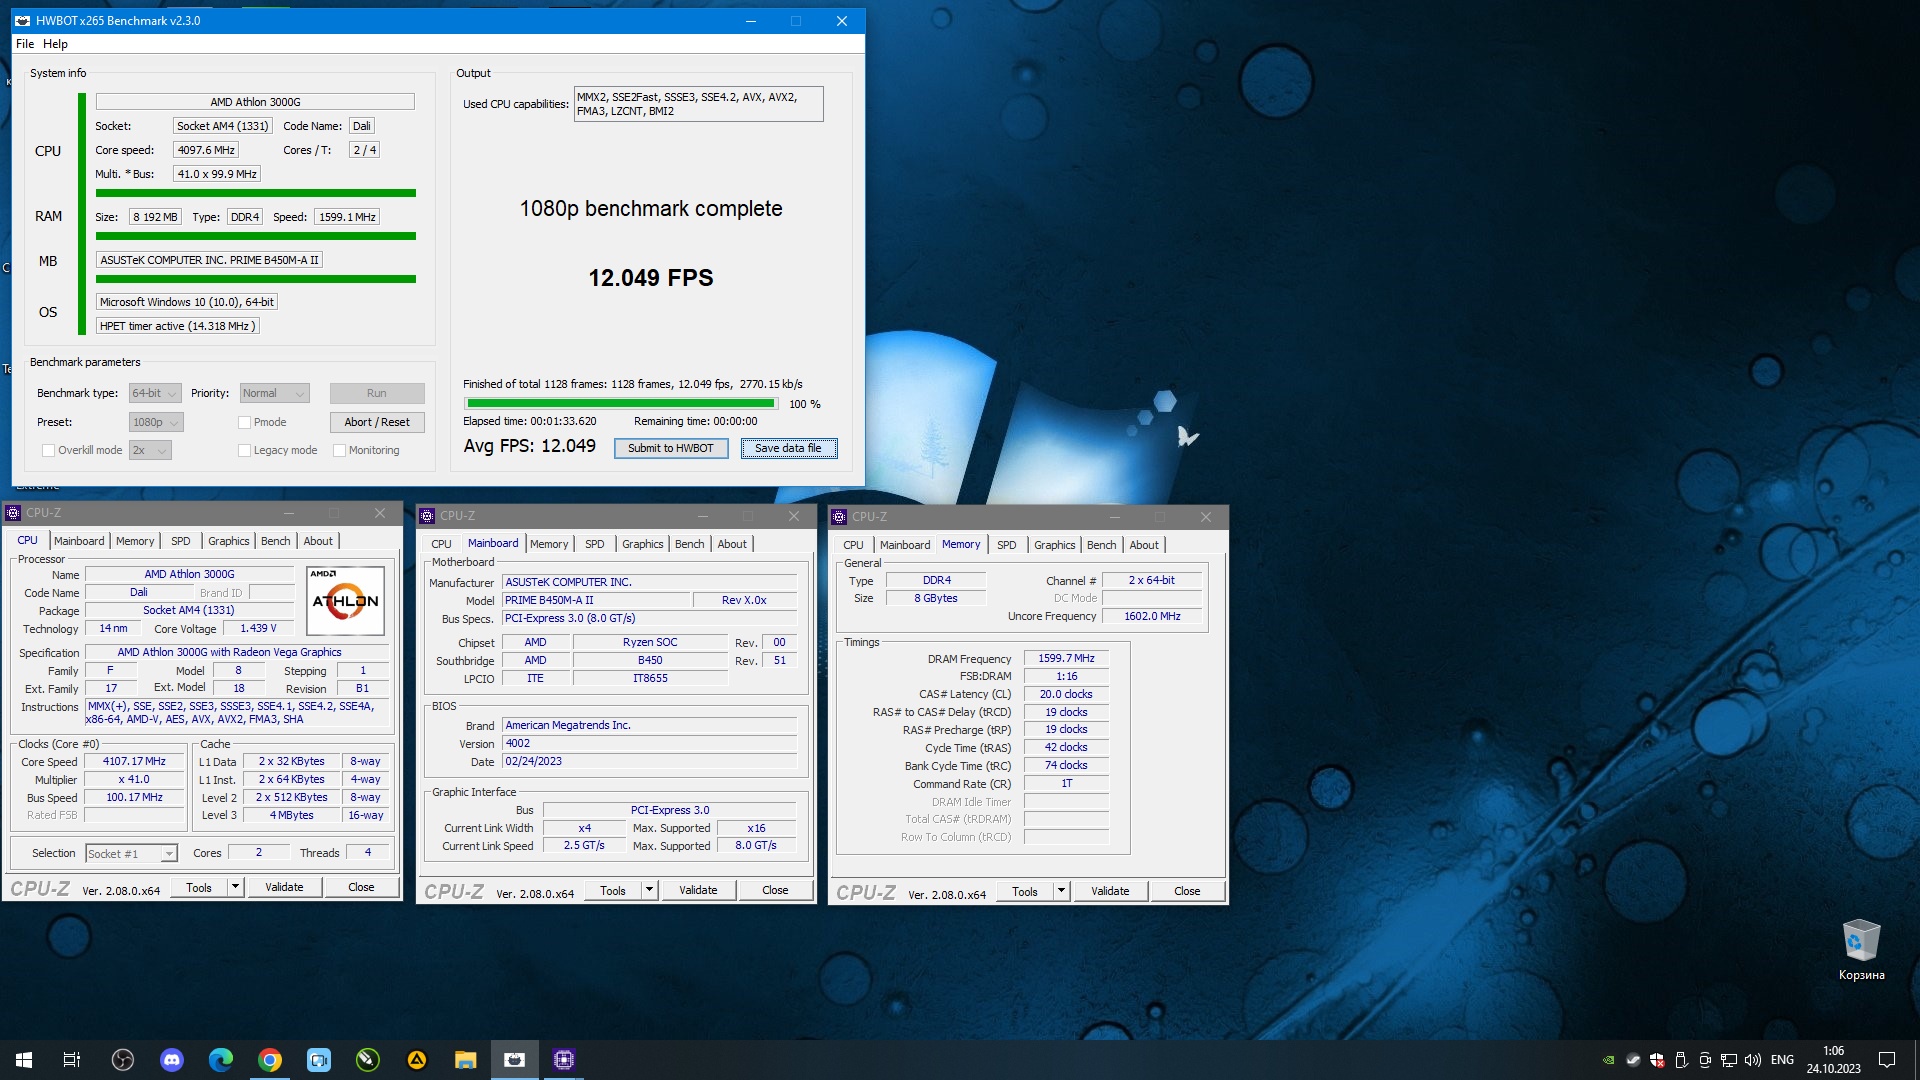Click Close in the middle CPU-Z window
The image size is (1920, 1080).
click(775, 890)
